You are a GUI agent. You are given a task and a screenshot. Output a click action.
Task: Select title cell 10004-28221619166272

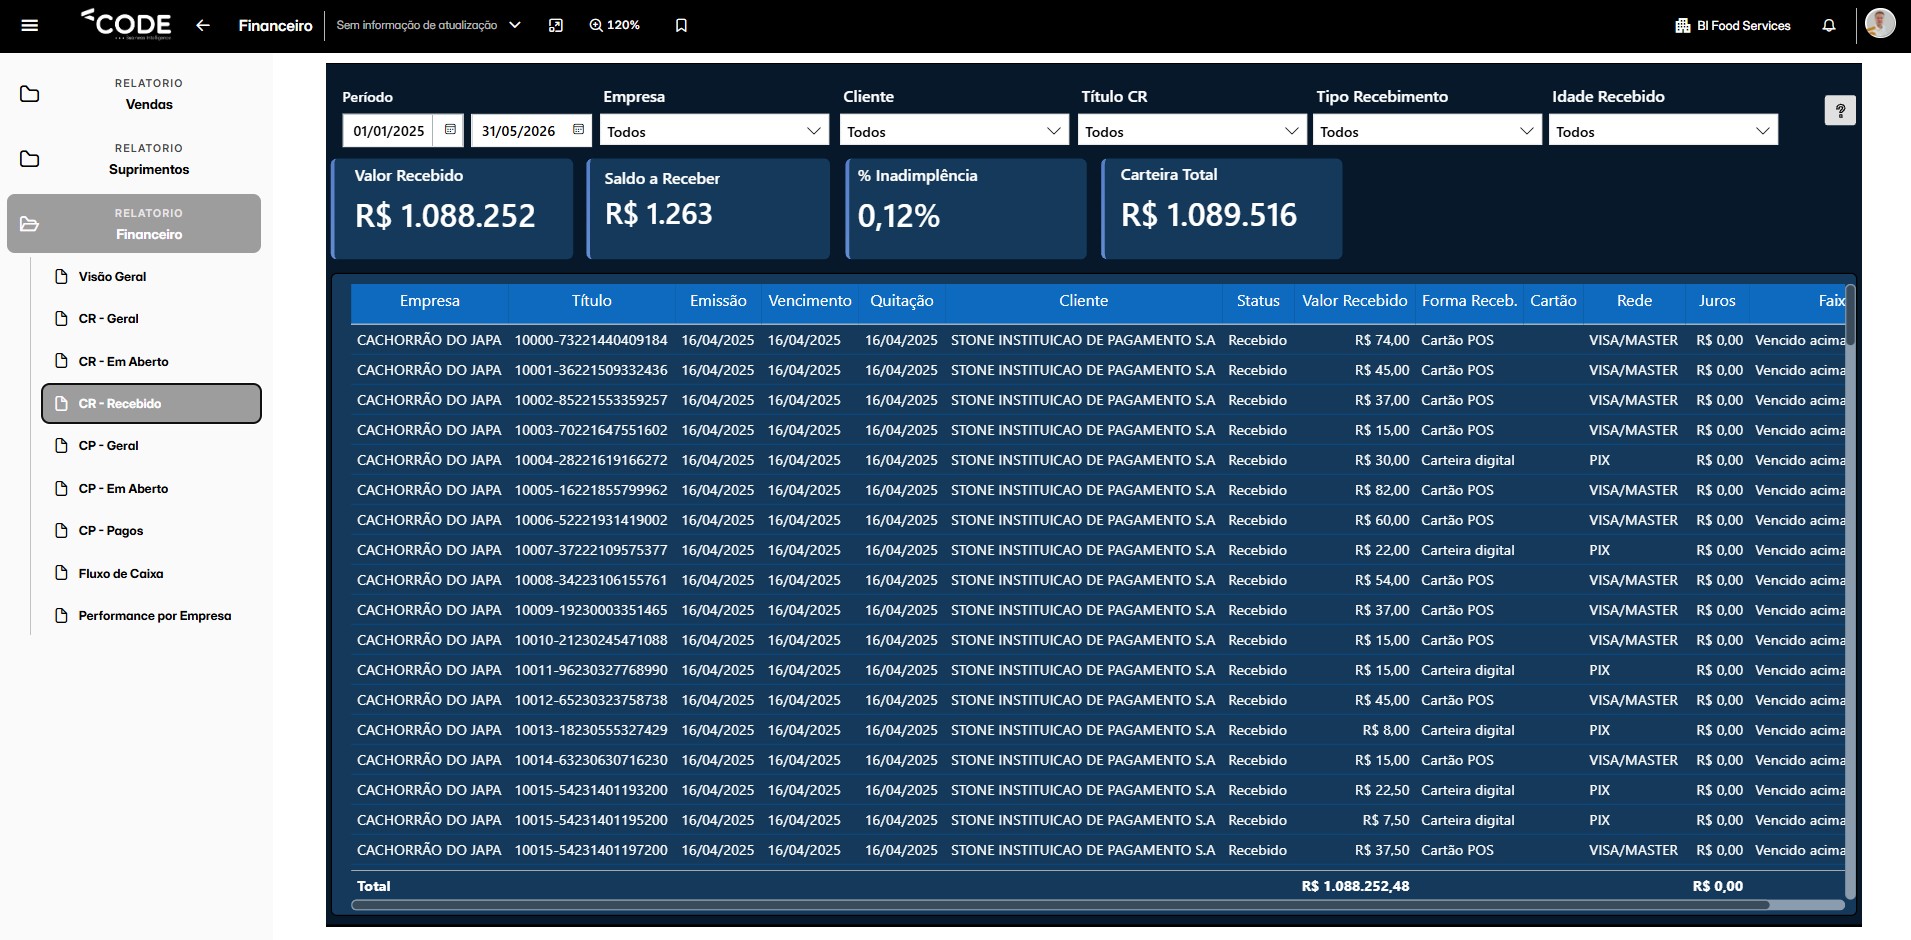tap(591, 460)
